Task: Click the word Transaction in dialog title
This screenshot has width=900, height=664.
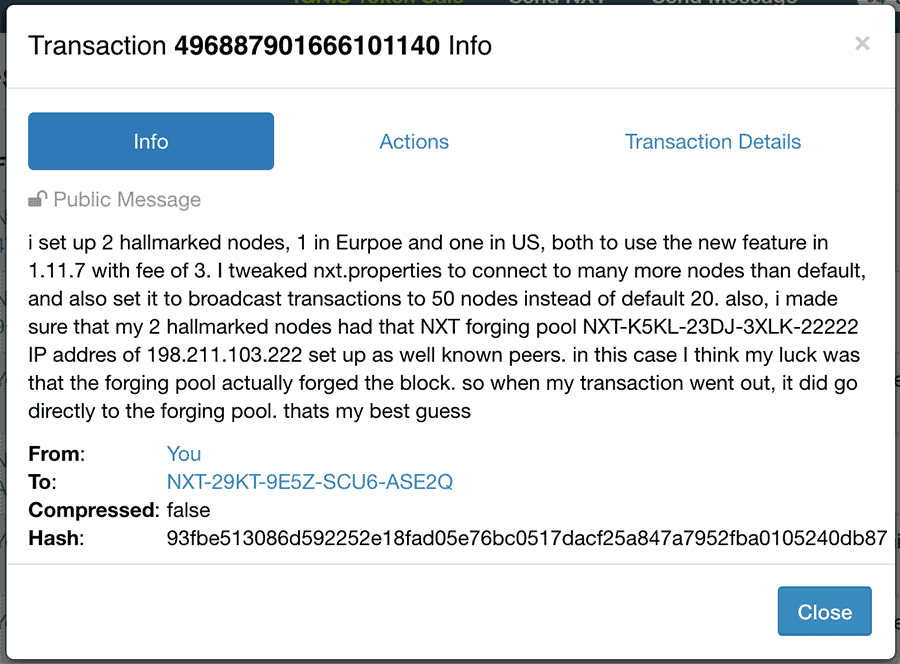Action: click(97, 45)
